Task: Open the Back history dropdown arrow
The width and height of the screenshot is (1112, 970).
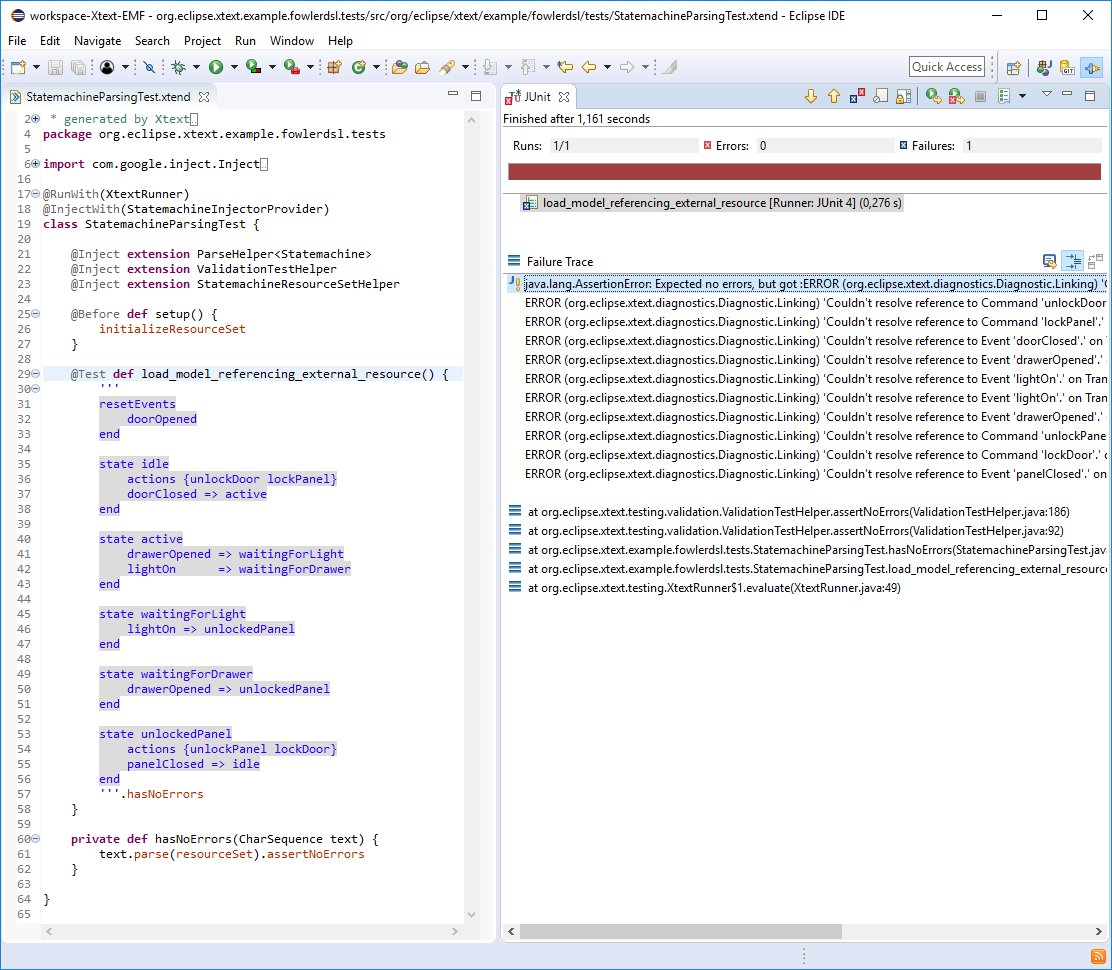Action: (x=607, y=67)
